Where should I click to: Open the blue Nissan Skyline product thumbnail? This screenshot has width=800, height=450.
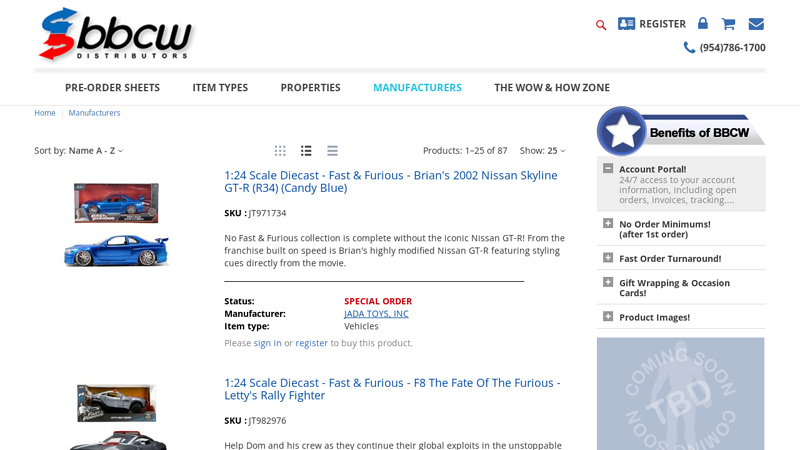116,226
